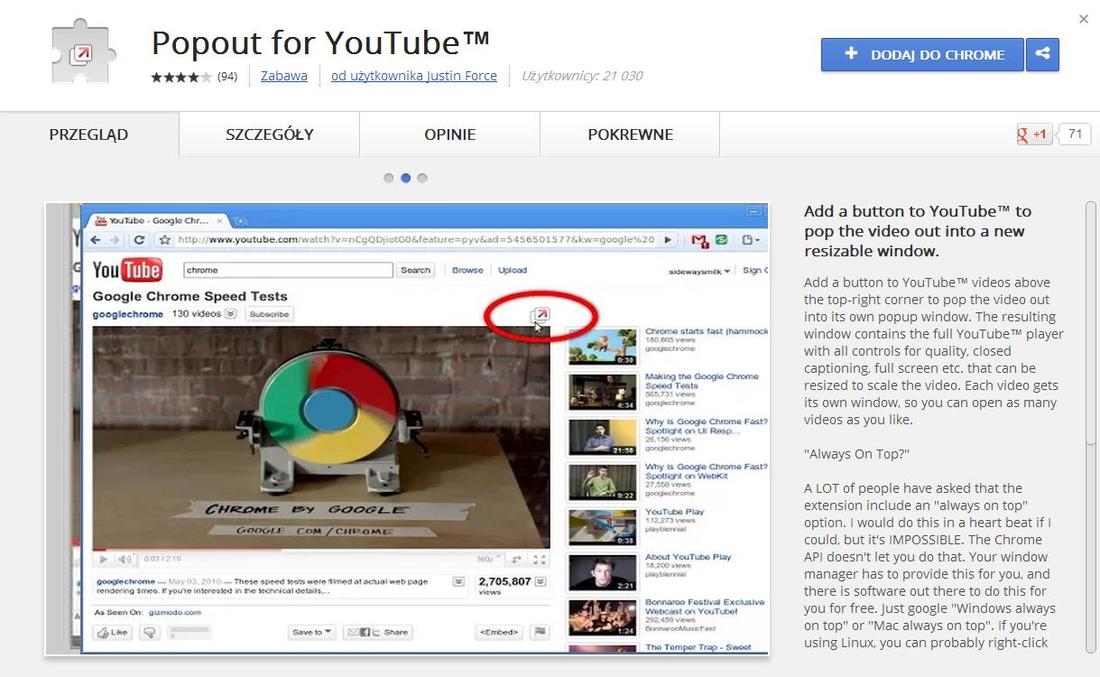Viewport: 1100px width, 677px height.
Task: Open the 'Making the Google Chrome Speed Tests' thumbnail
Action: (x=603, y=392)
